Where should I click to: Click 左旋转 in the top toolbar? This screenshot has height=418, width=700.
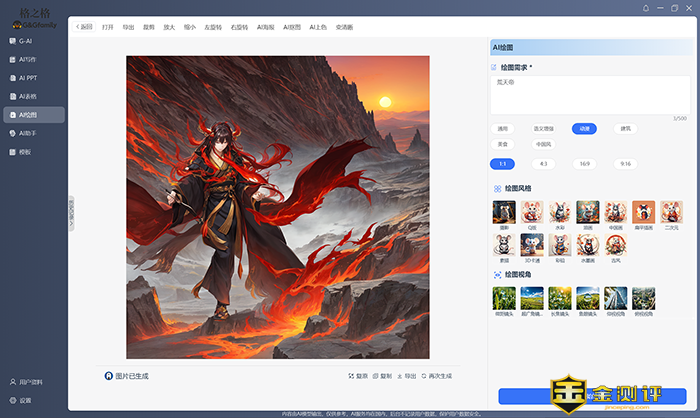[x=212, y=27]
